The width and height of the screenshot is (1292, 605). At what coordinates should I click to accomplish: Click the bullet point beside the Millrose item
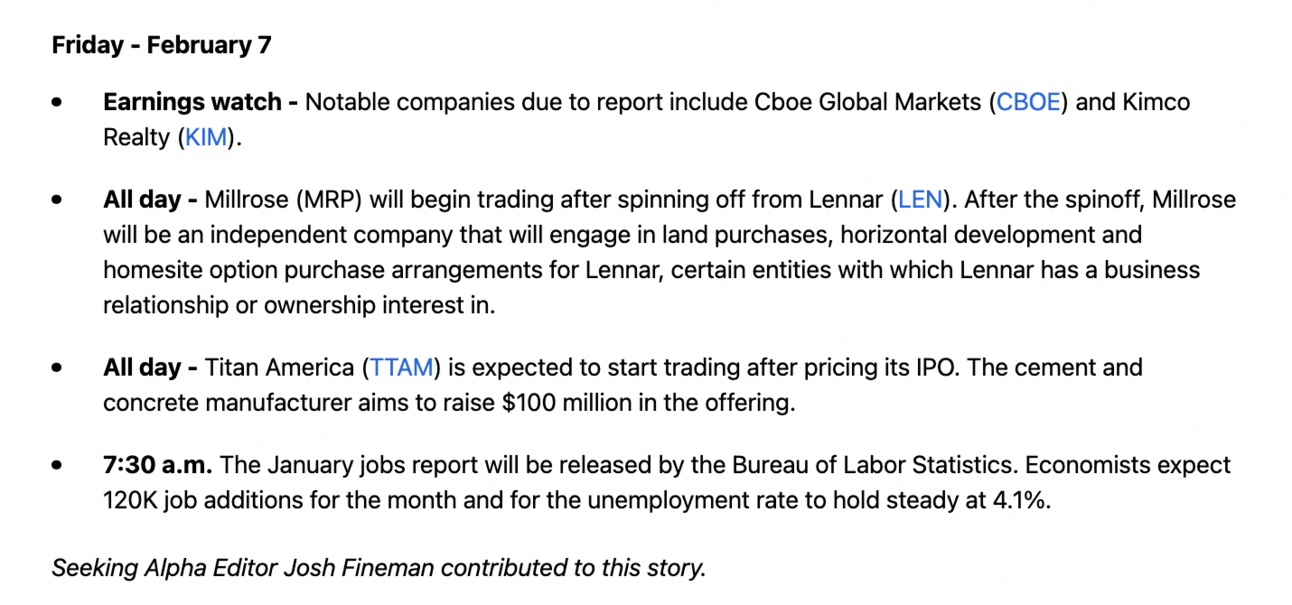click(x=59, y=200)
